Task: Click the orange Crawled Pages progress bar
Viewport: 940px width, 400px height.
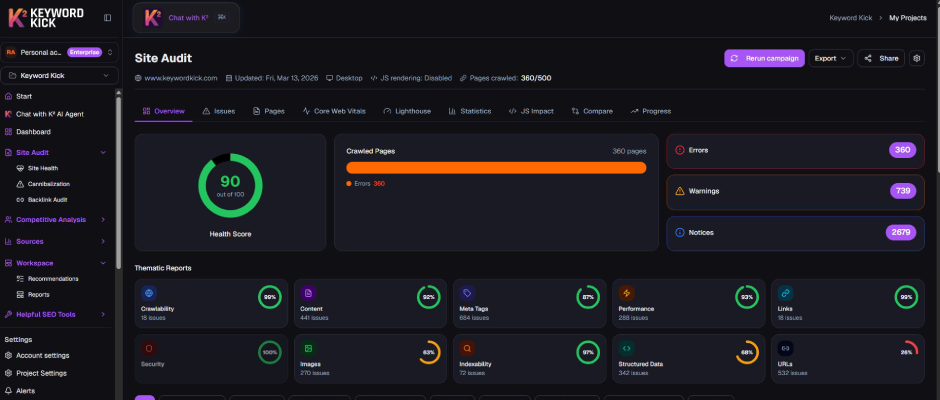Action: (x=496, y=168)
